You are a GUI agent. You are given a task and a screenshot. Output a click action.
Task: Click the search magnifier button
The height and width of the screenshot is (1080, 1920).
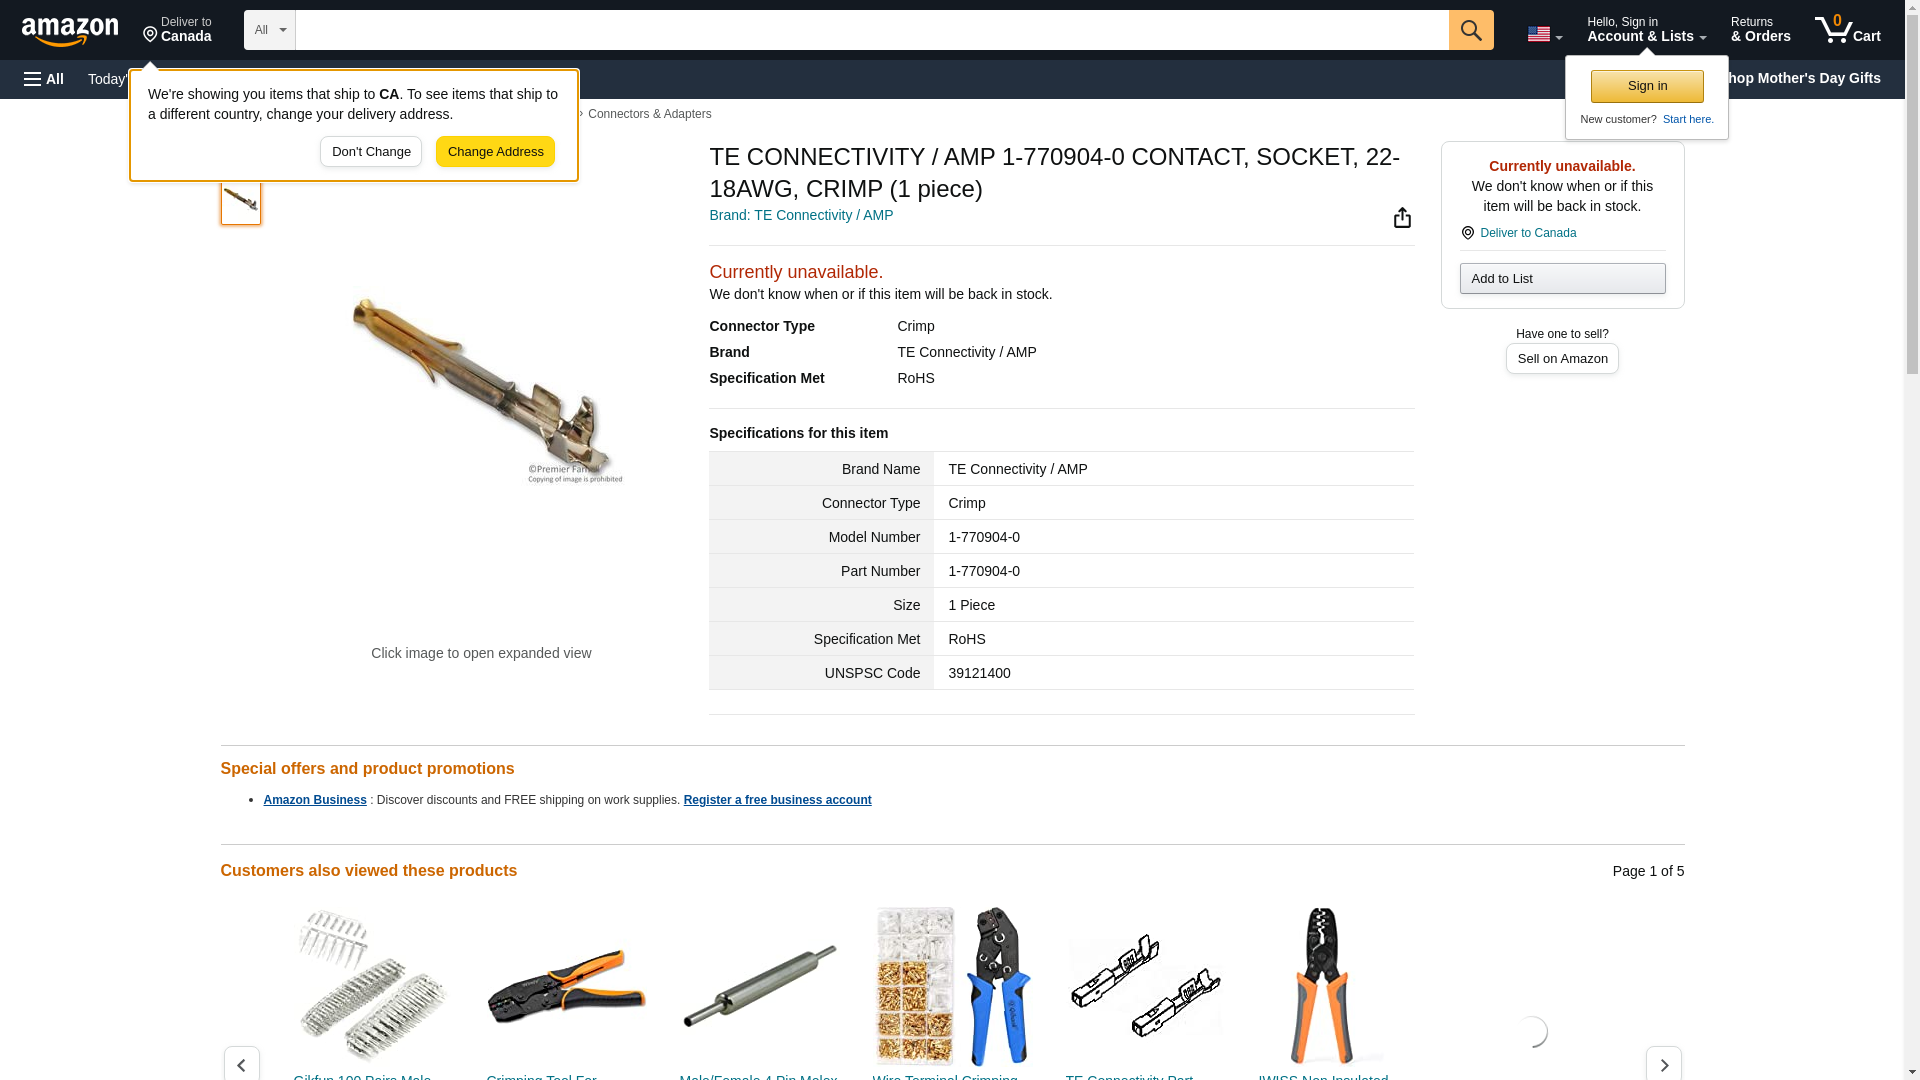click(x=1470, y=30)
